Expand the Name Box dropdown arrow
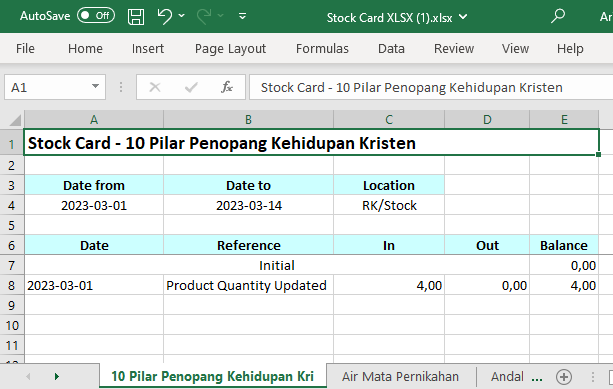The image size is (613, 389). click(95, 86)
